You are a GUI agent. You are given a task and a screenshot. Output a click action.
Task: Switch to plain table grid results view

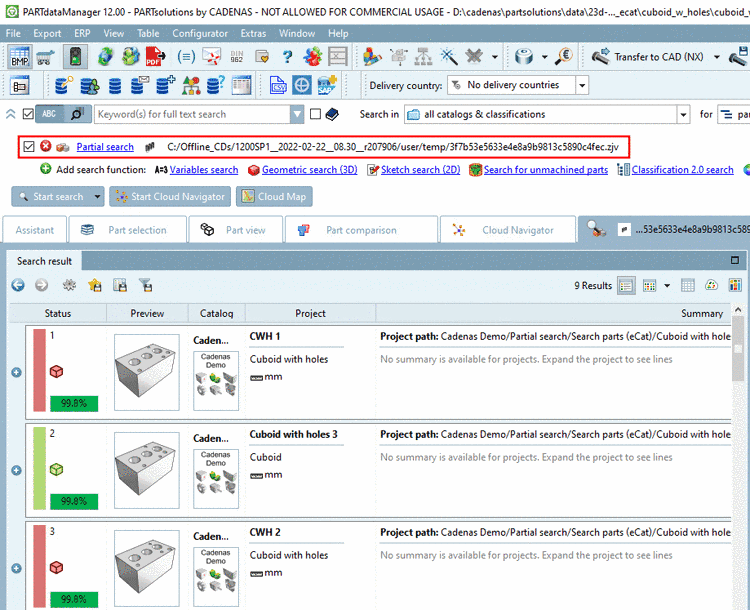(687, 286)
